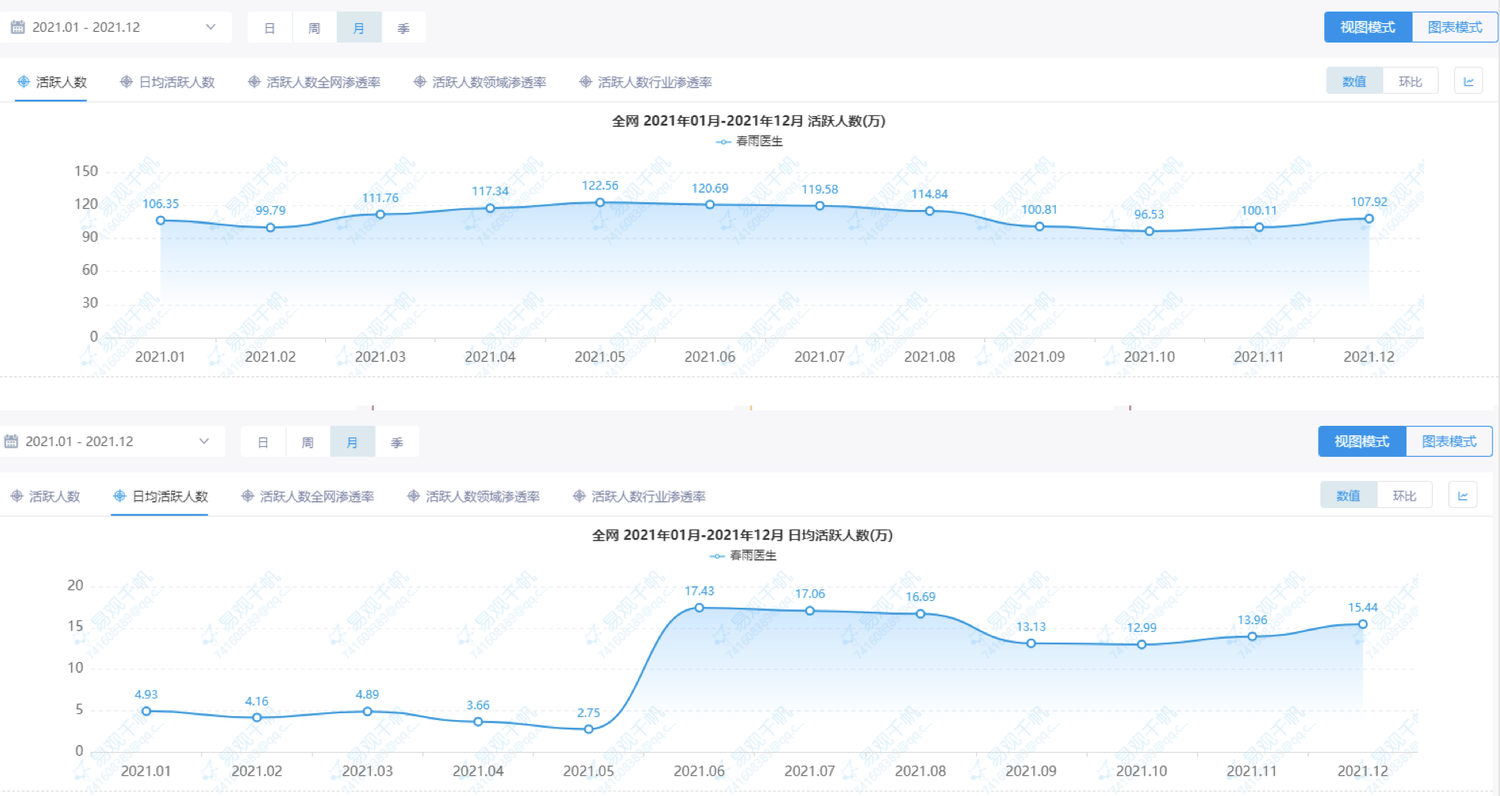Click the 122.56 data point for 2021.05
Screen dimensions: 1500x796
click(x=600, y=202)
